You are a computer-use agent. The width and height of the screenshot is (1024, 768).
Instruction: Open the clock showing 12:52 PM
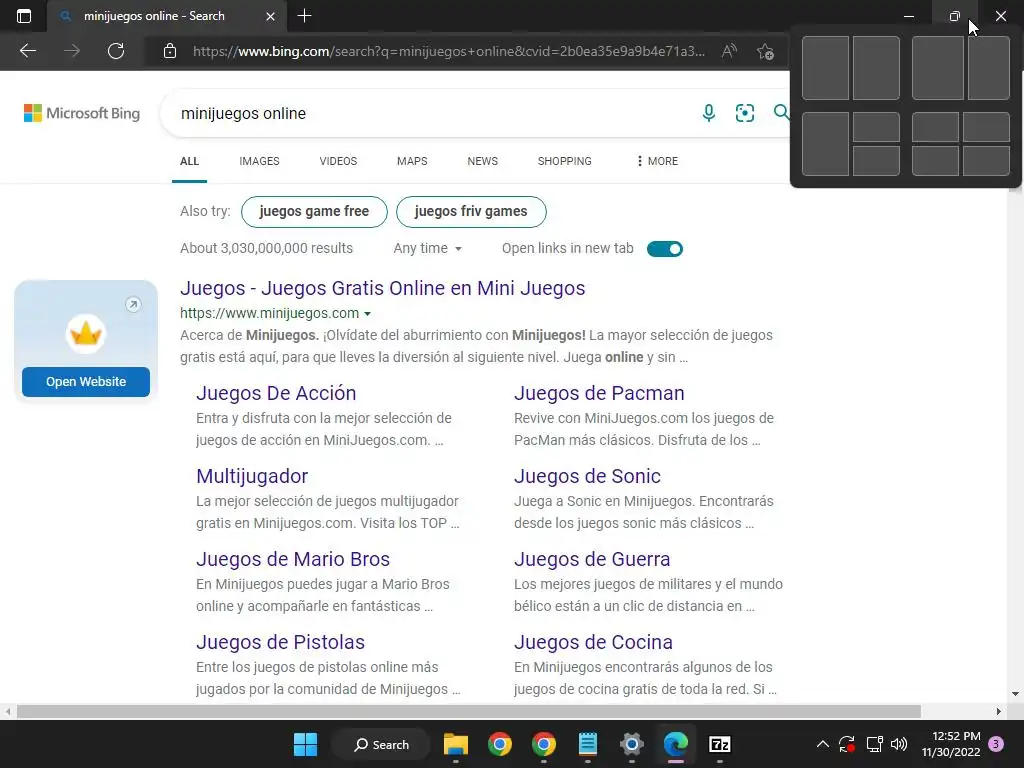(951, 744)
